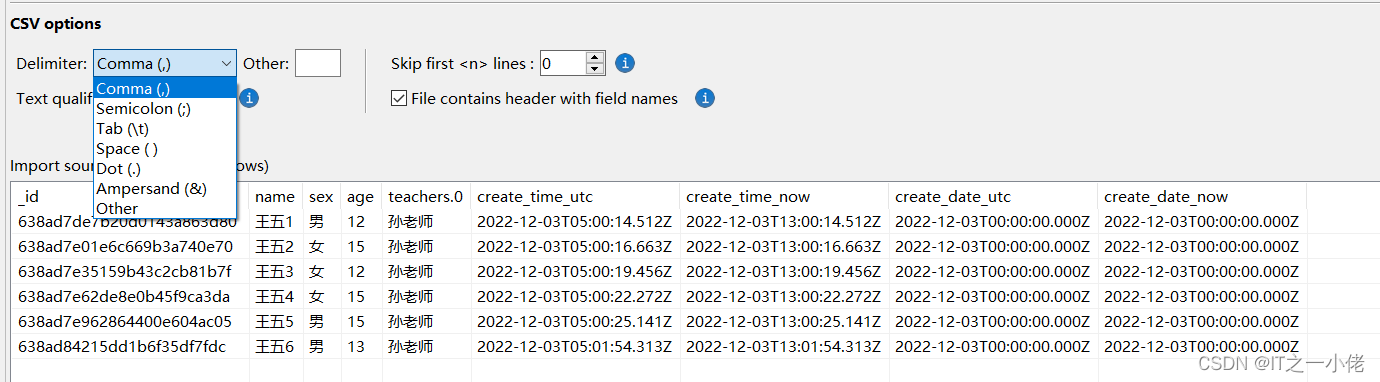Click the Other delimiter text field
Screen dimensions: 1380x382
[x=318, y=63]
